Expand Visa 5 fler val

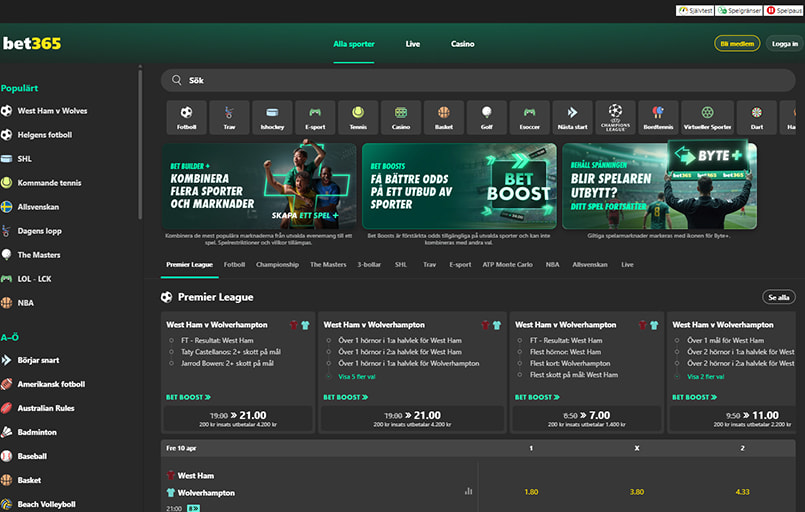point(356,376)
